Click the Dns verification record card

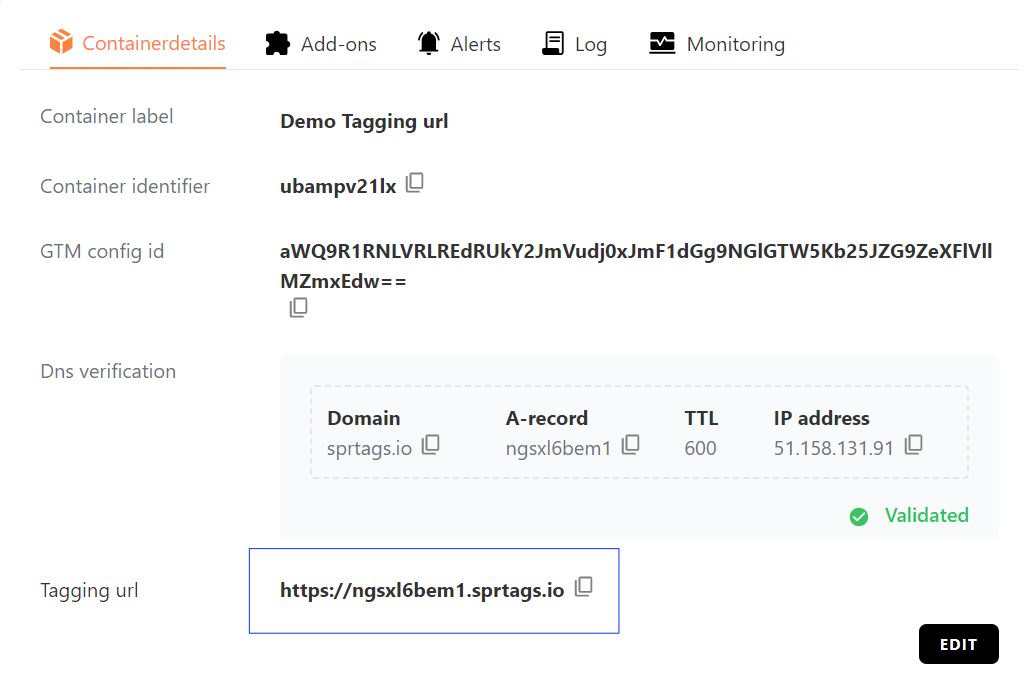tap(640, 430)
